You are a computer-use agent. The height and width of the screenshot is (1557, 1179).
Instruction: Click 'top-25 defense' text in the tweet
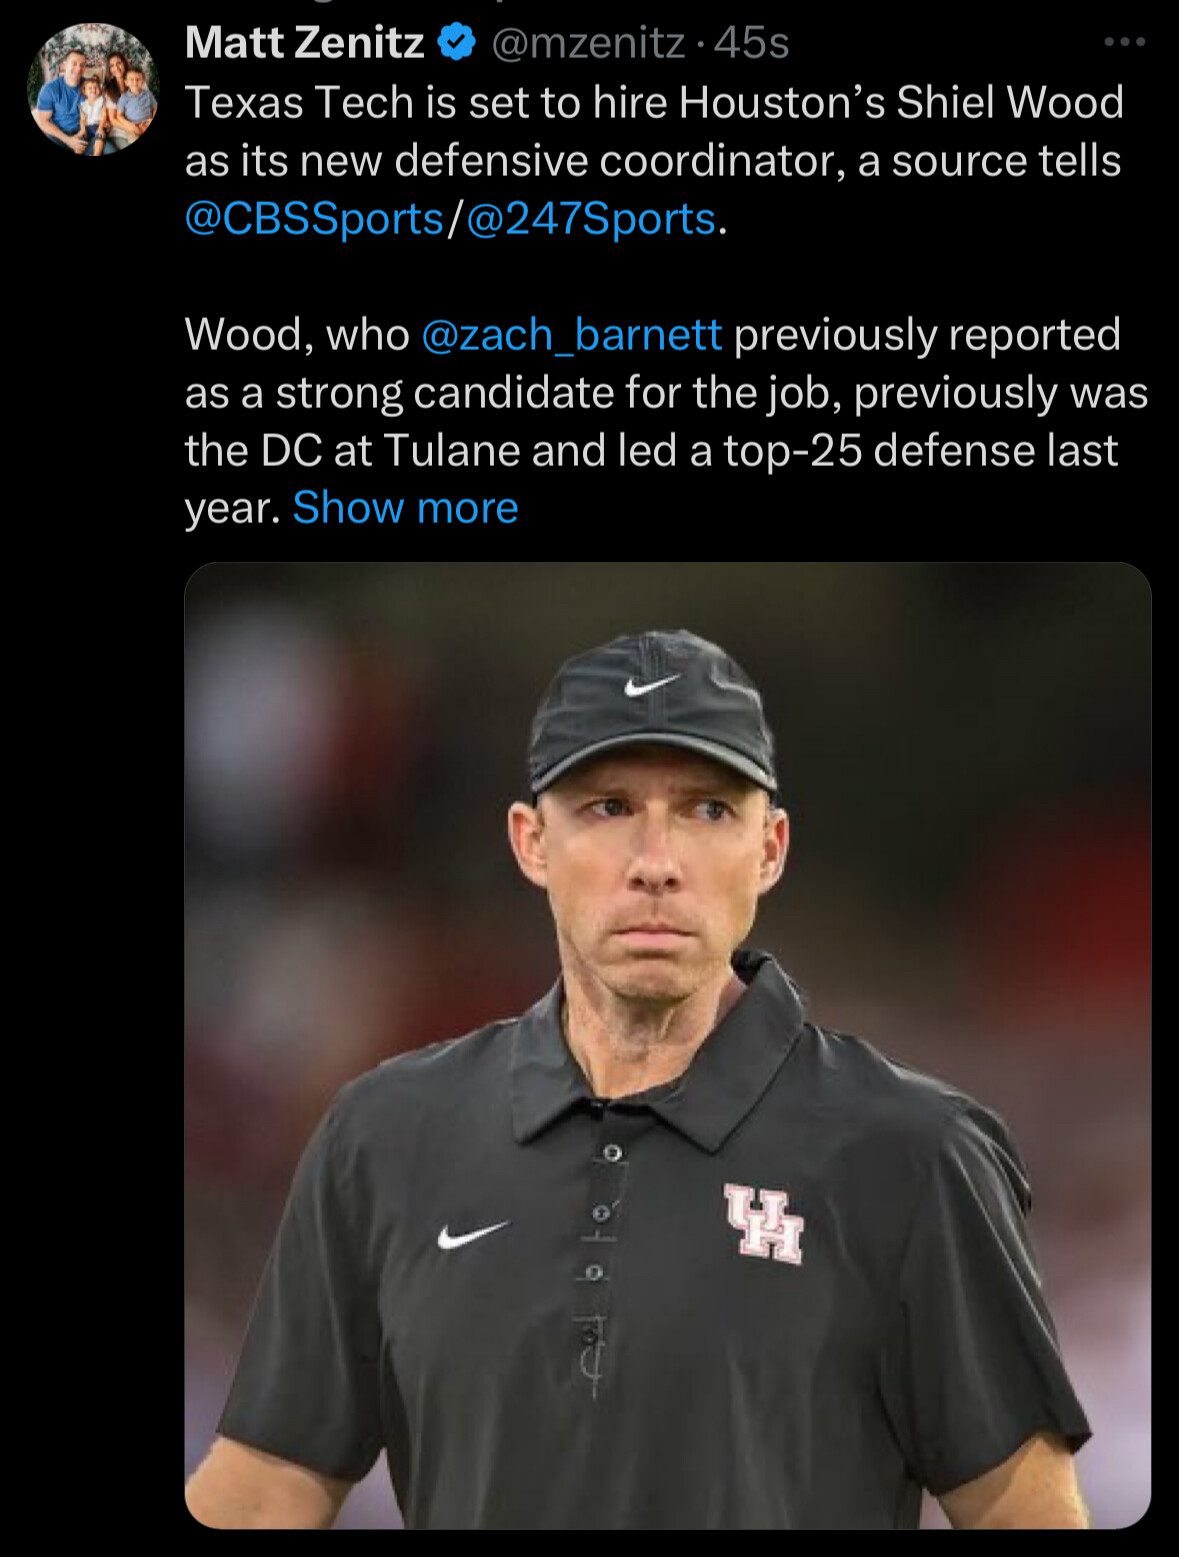point(880,451)
